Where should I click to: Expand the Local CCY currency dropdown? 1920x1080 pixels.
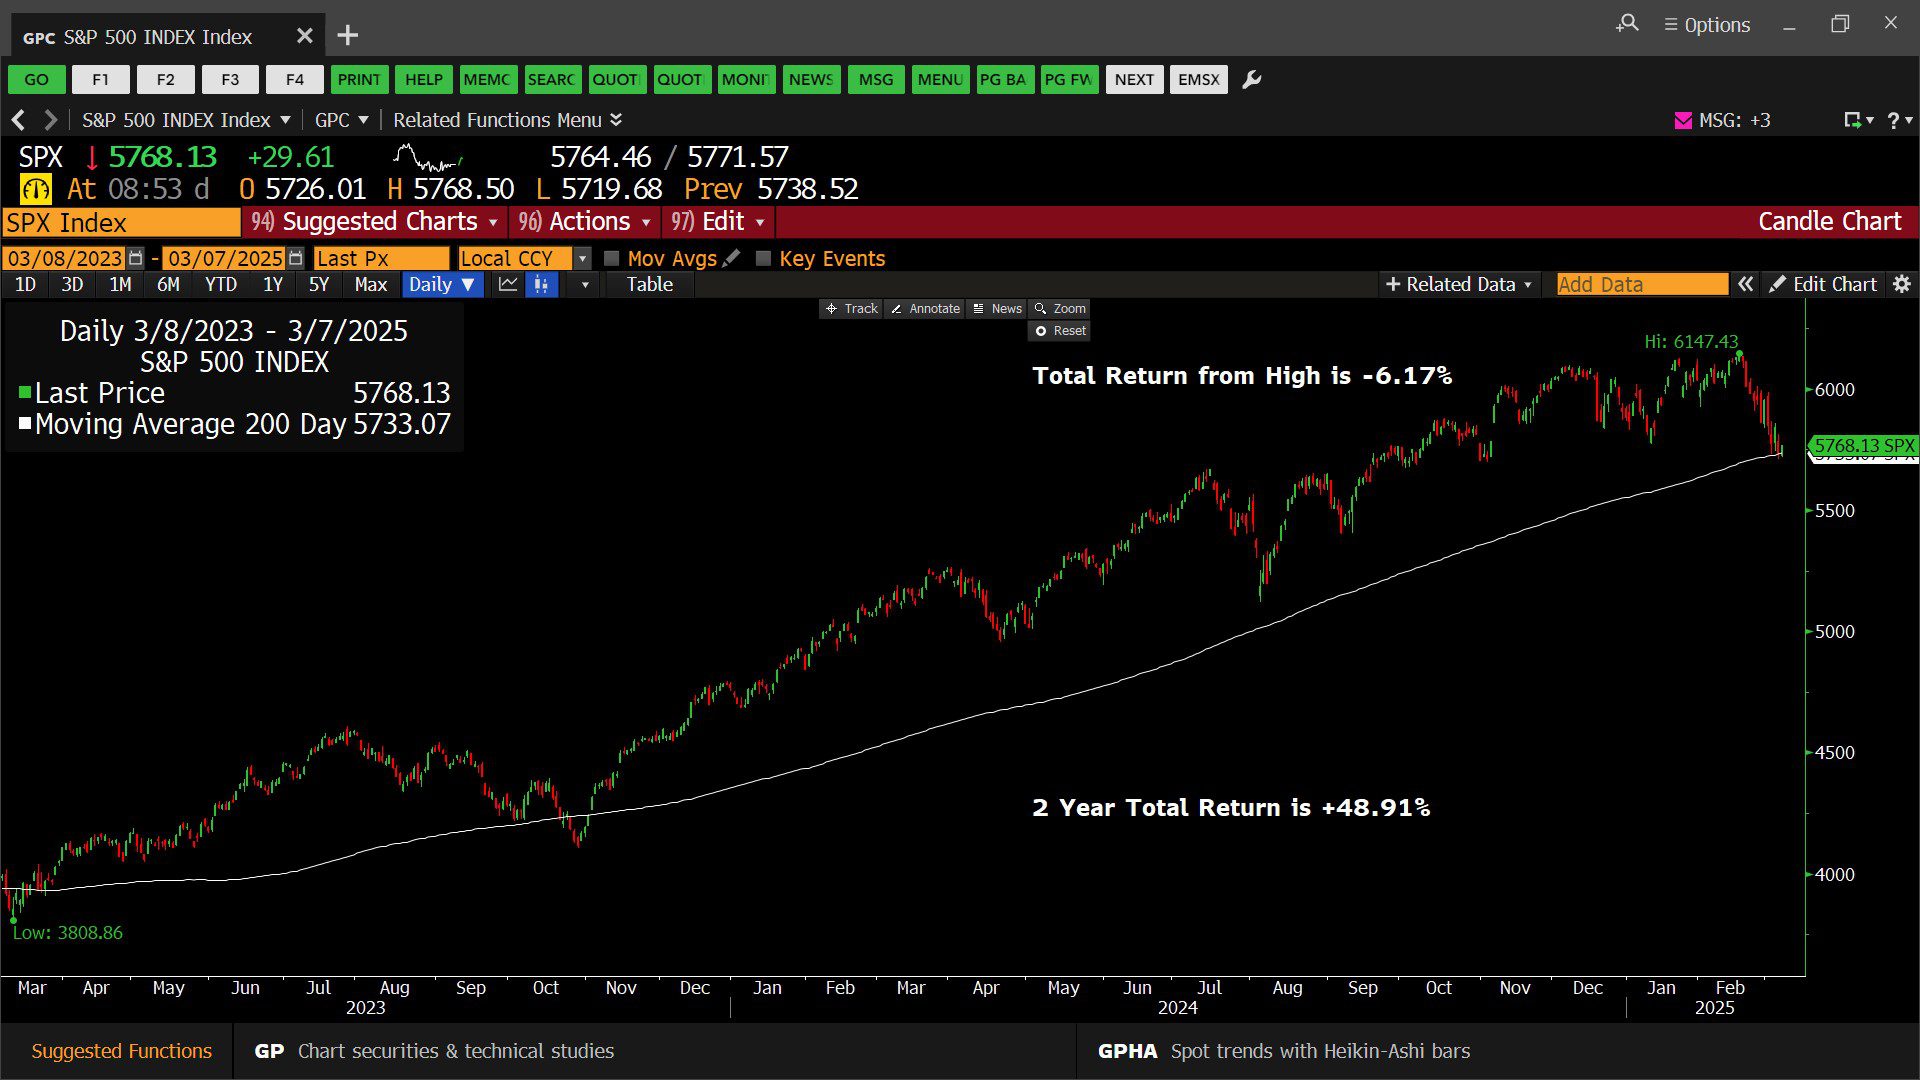582,259
